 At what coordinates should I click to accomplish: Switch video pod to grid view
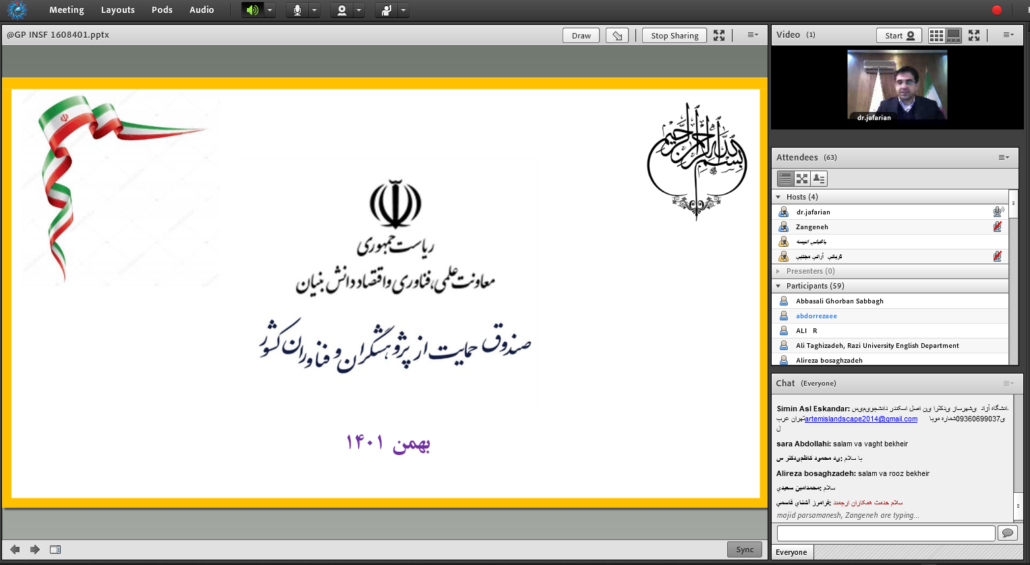[937, 35]
